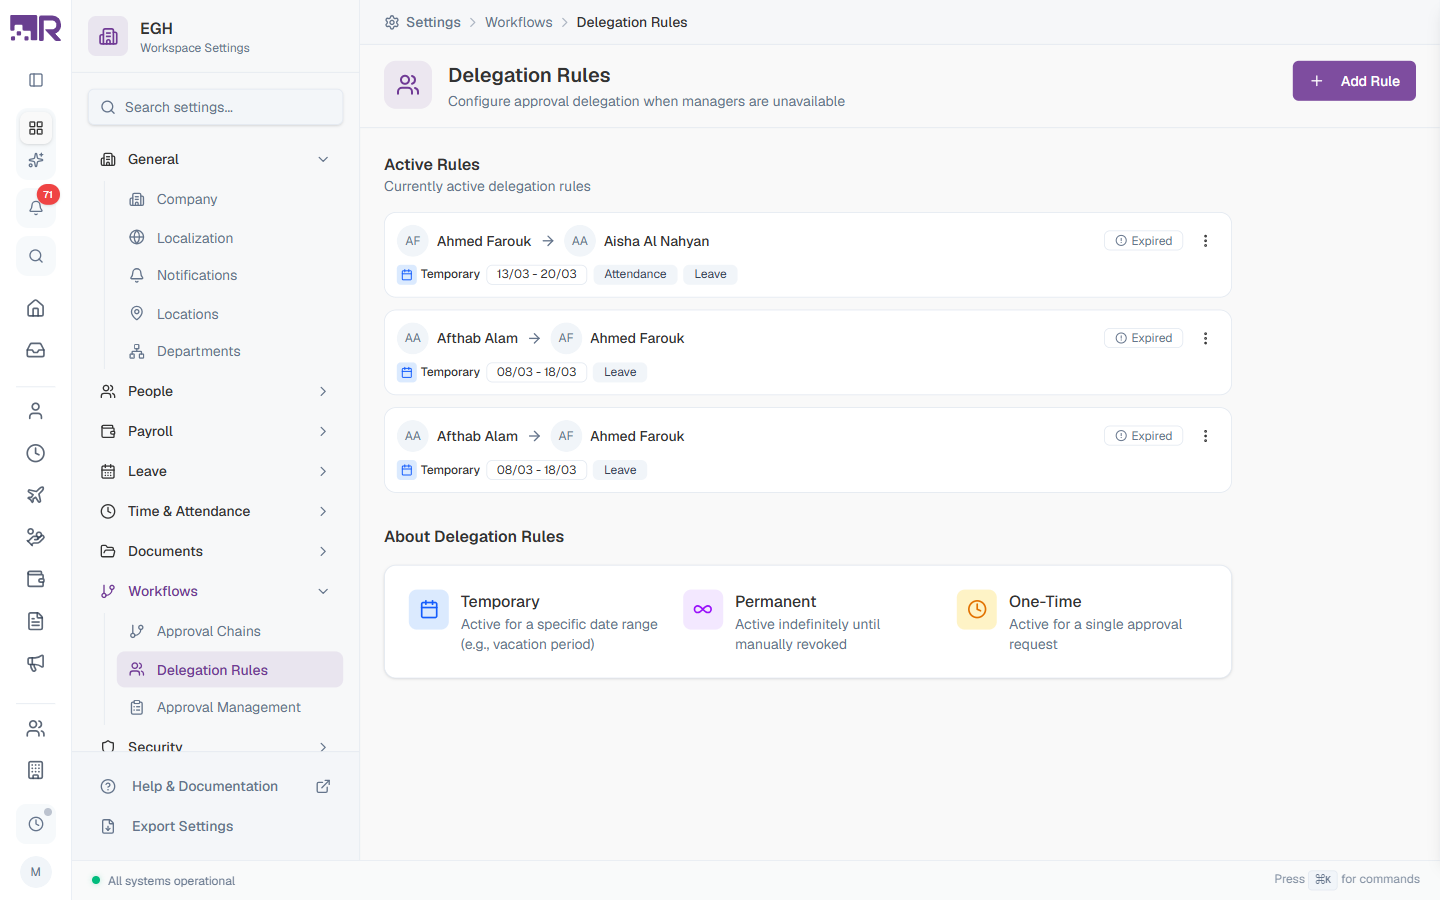This screenshot has width=1440, height=900.
Task: Open Locations settings
Action: (x=230, y=314)
